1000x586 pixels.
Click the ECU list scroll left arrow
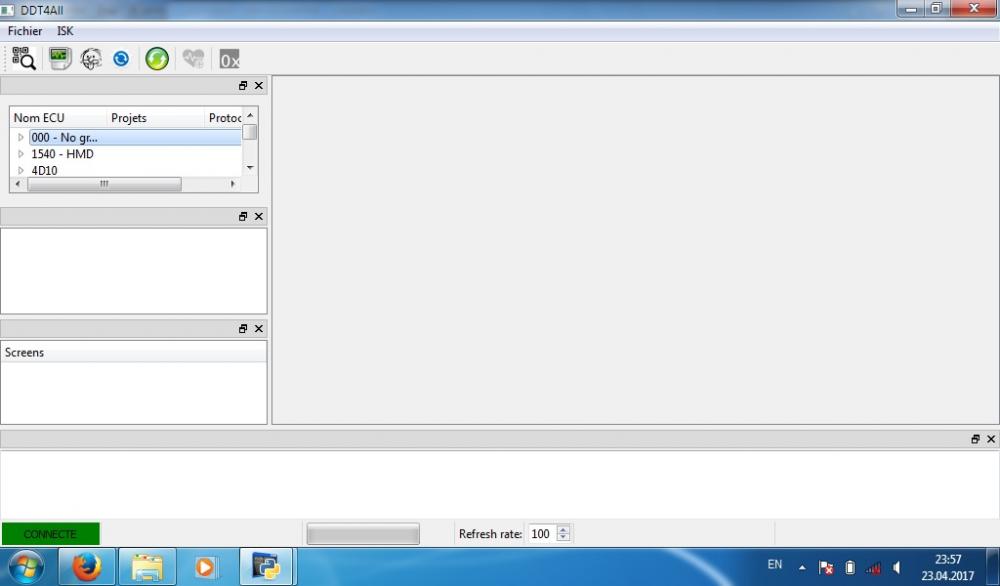click(x=17, y=184)
